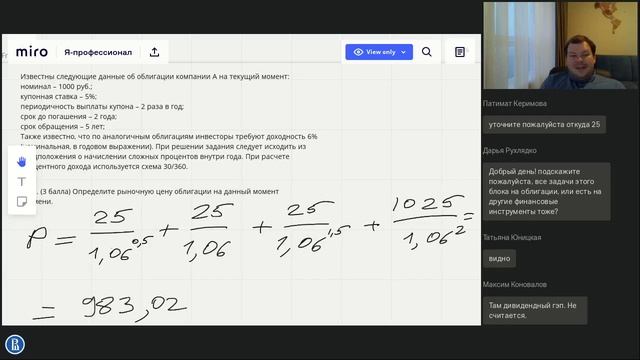Click the line 'номинал – 1000 руб.;'
Viewport: 640px width, 360px height.
(x=56, y=87)
